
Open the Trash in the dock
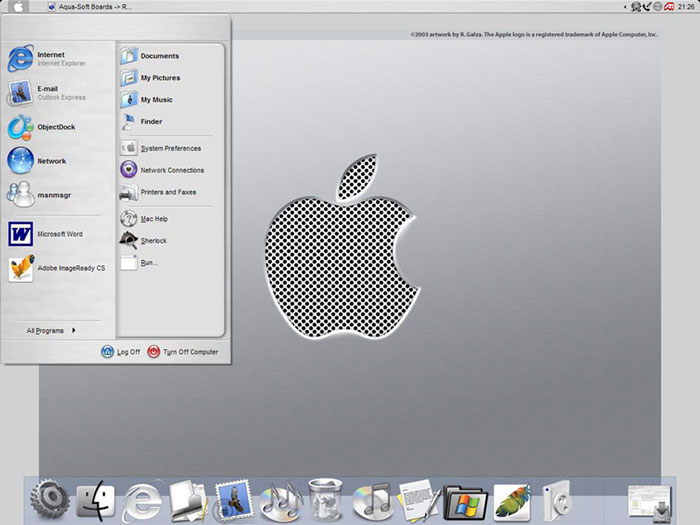(x=326, y=500)
